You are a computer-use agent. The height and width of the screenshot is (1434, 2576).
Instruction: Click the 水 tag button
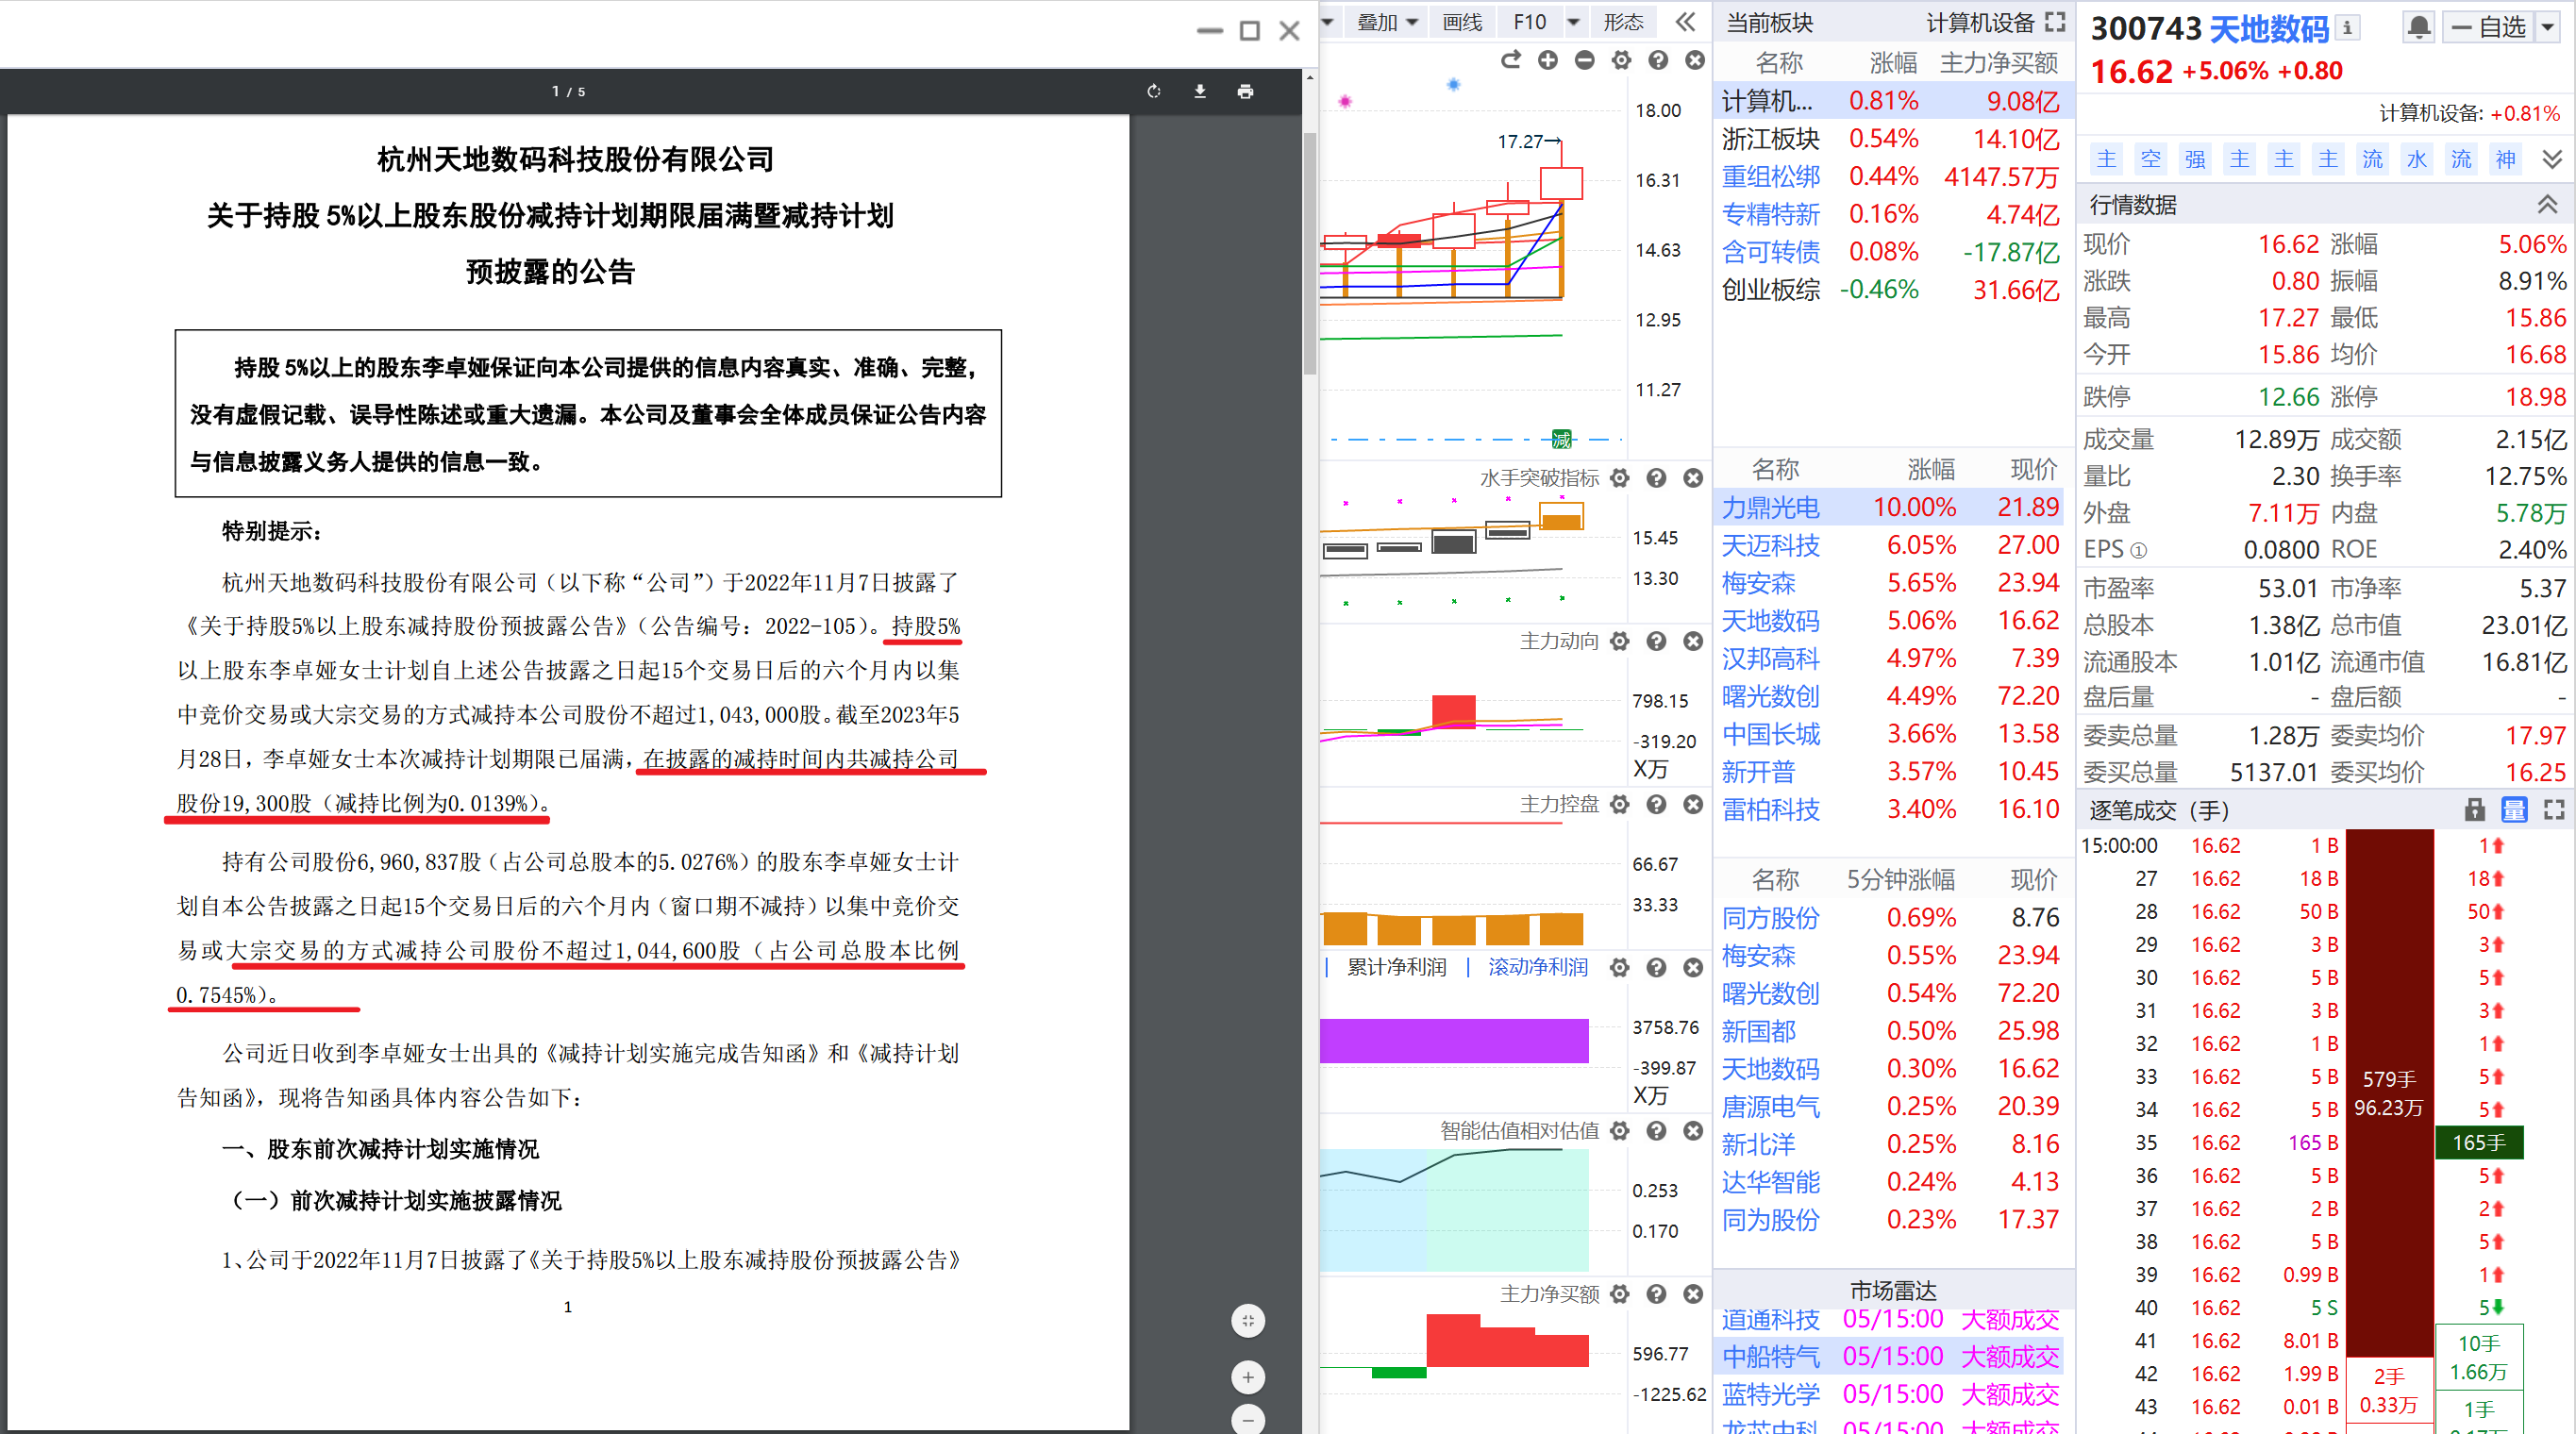[2416, 159]
